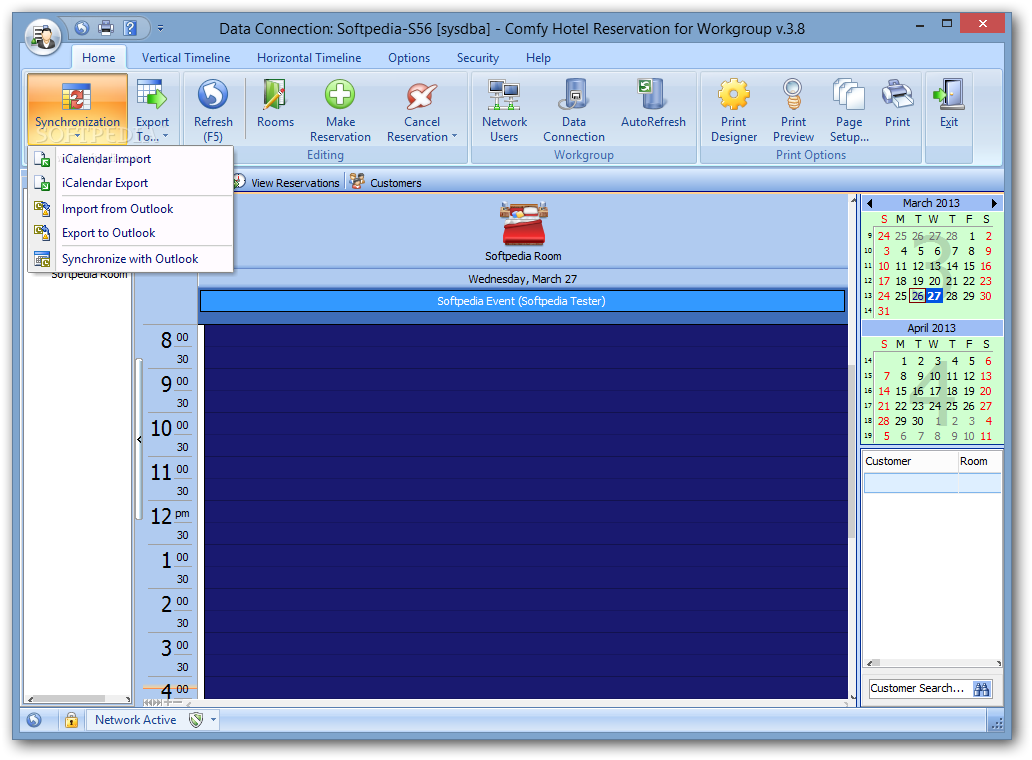Select the Home ribbon tab
Screen dimensions: 1032x760
[99, 58]
